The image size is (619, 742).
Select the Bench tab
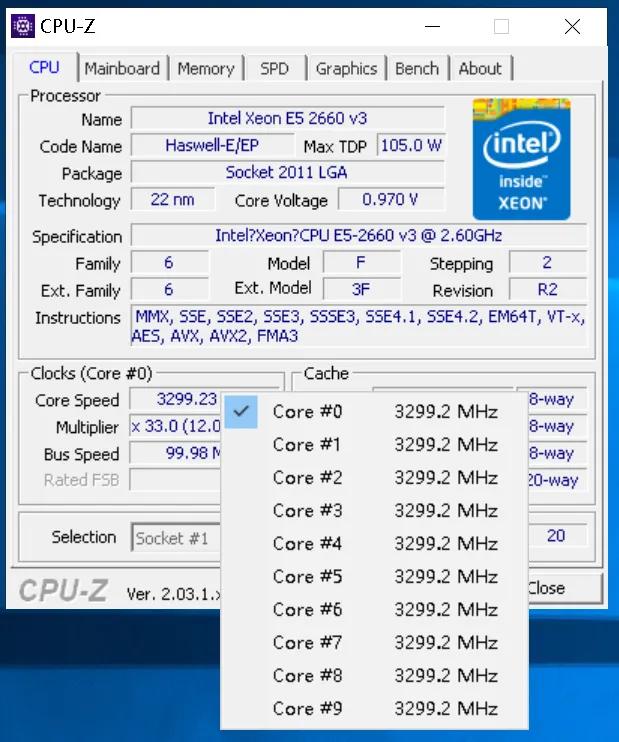417,69
